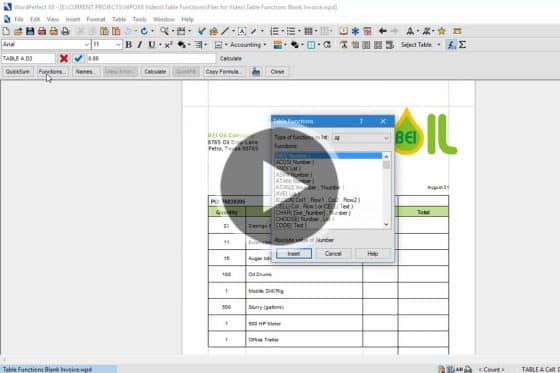Toggle Underline formatting

point(151,45)
